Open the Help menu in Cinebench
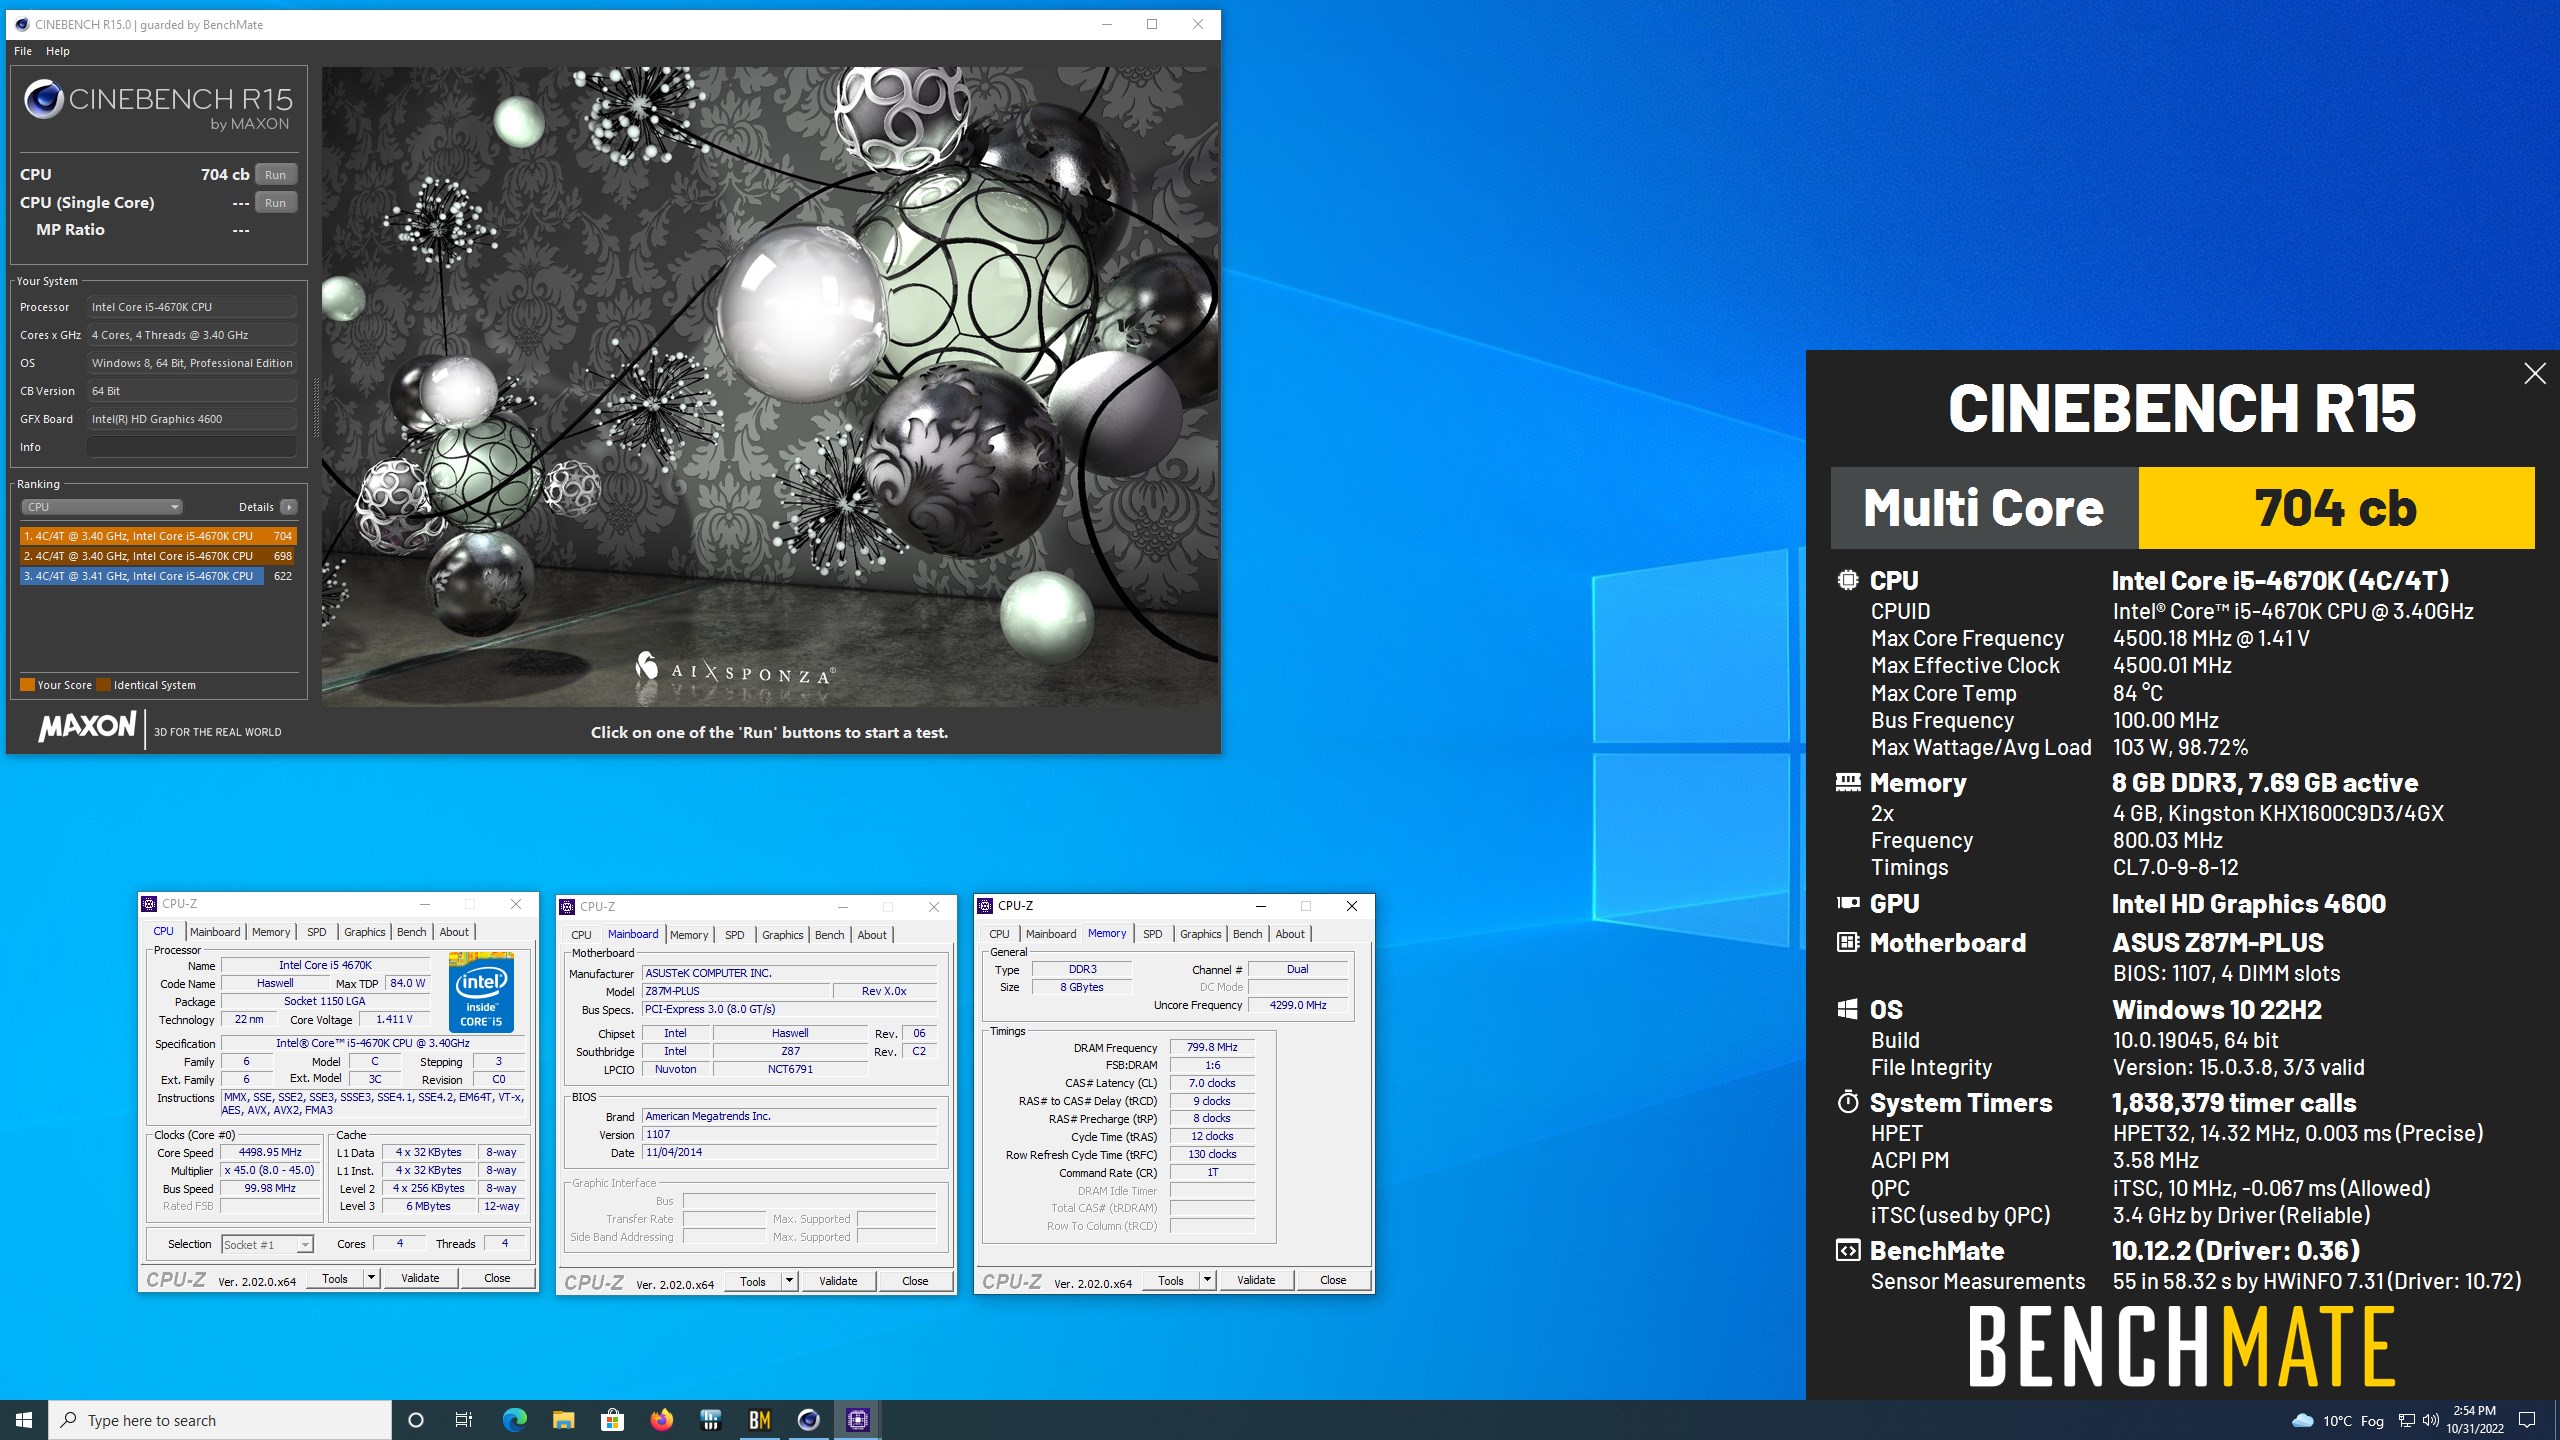This screenshot has height=1440, width=2560. pos(58,51)
